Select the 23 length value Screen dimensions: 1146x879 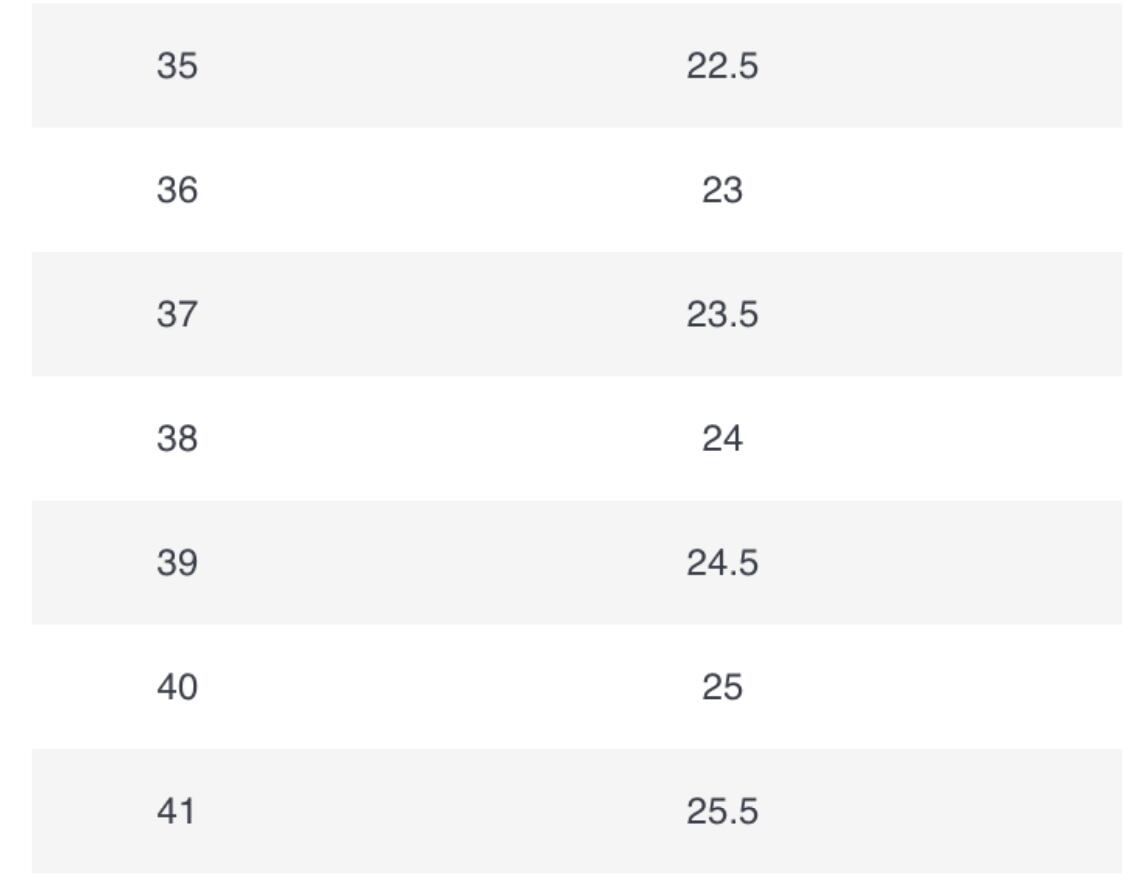coord(722,190)
